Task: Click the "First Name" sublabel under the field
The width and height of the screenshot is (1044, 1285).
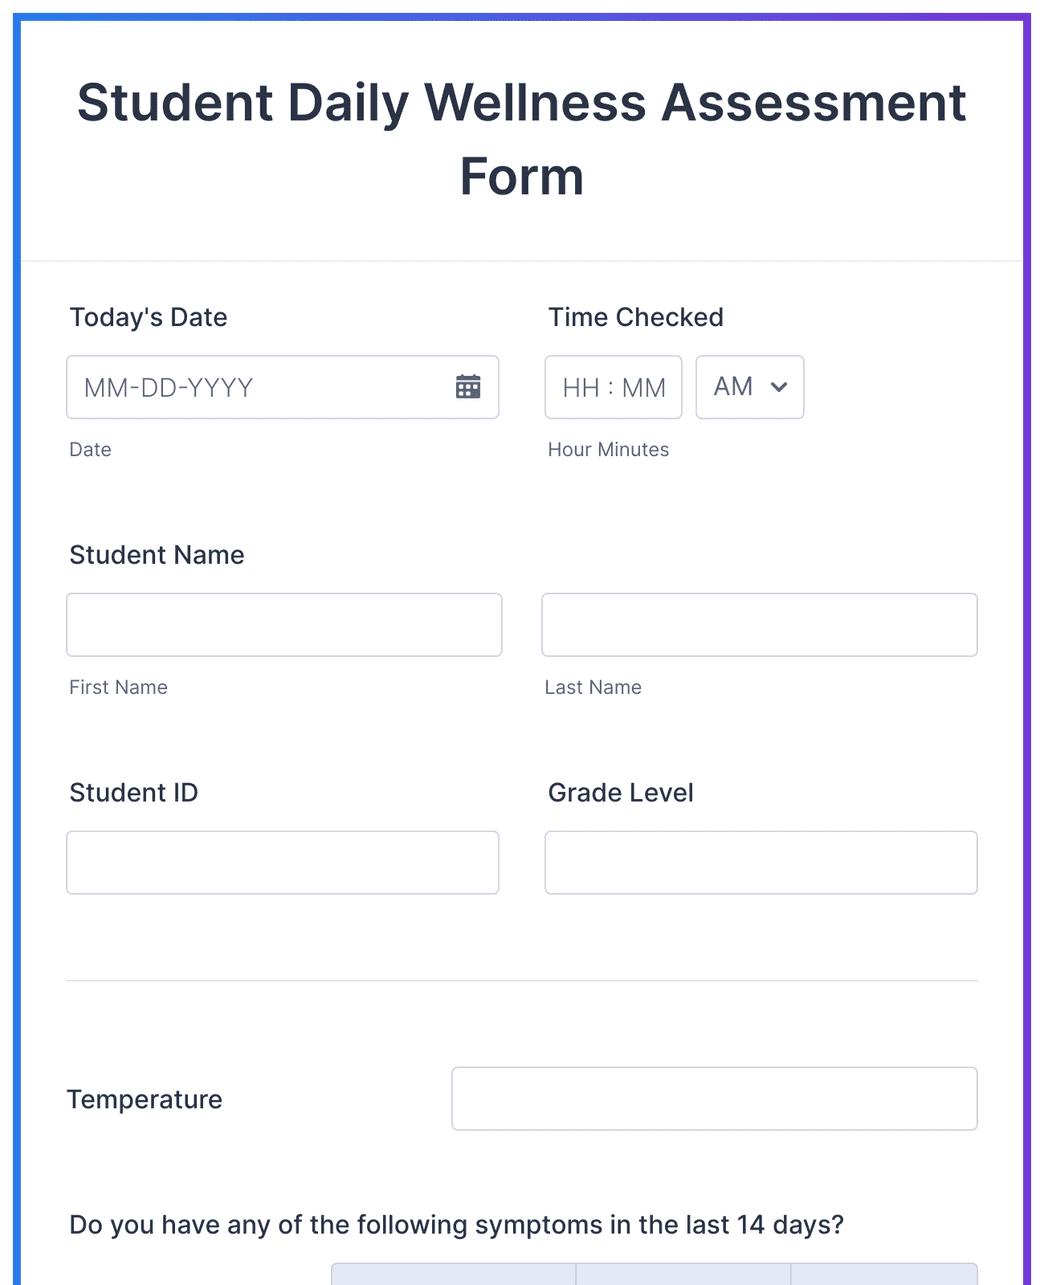Action: [118, 687]
